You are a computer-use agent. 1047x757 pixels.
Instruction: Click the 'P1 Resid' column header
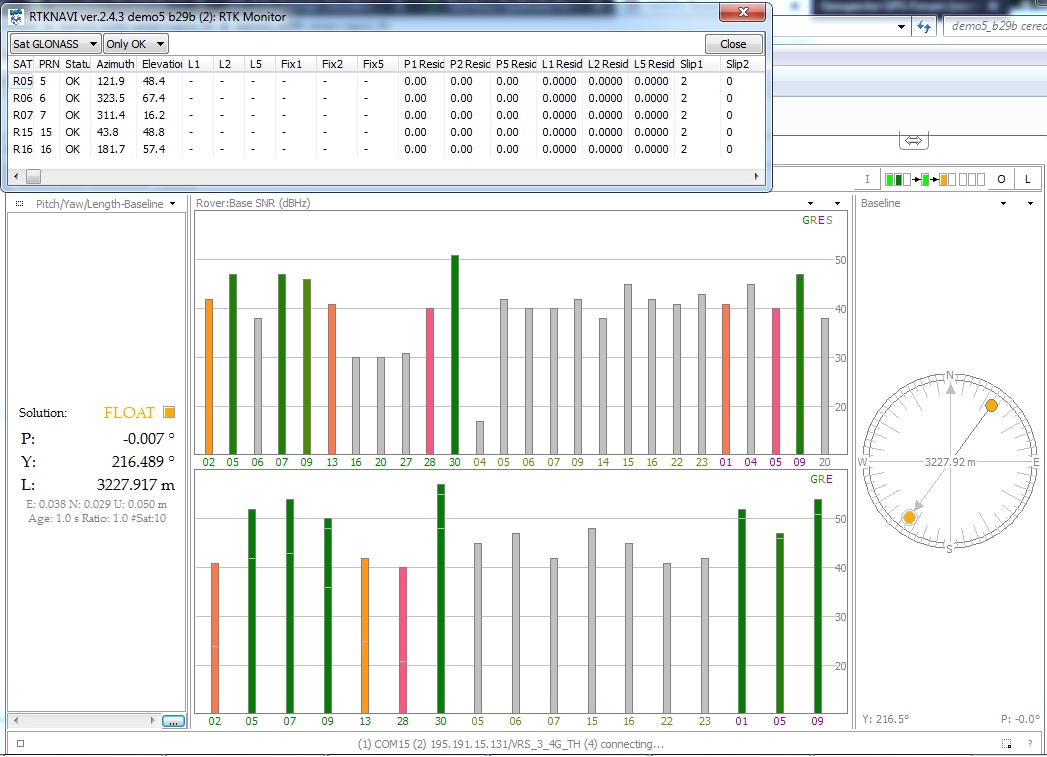coord(423,64)
